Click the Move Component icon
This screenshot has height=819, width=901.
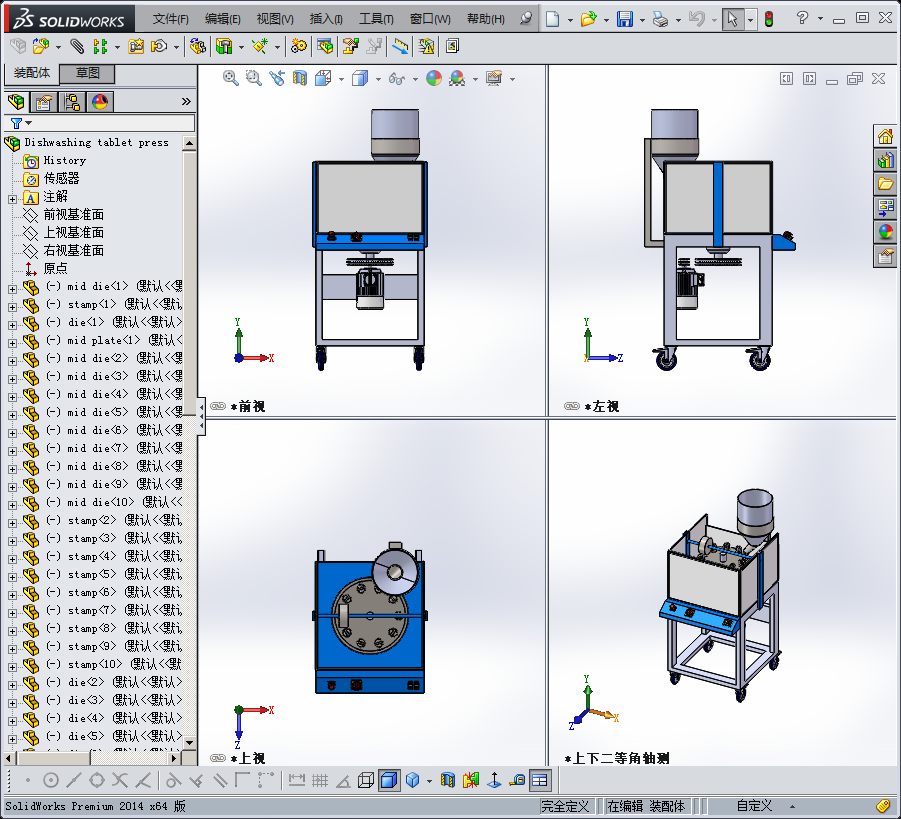pos(159,46)
